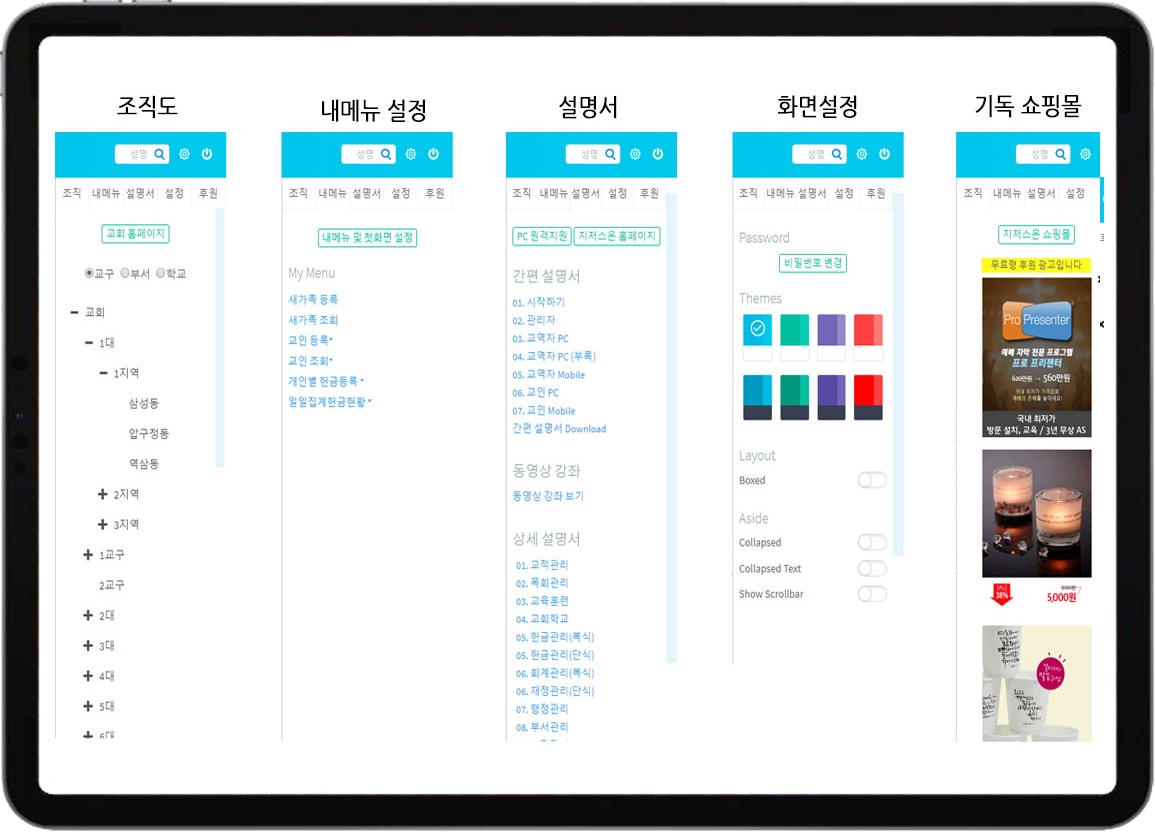The height and width of the screenshot is (832, 1155).
Task: Enable the Boxed layout toggle
Action: [x=871, y=480]
